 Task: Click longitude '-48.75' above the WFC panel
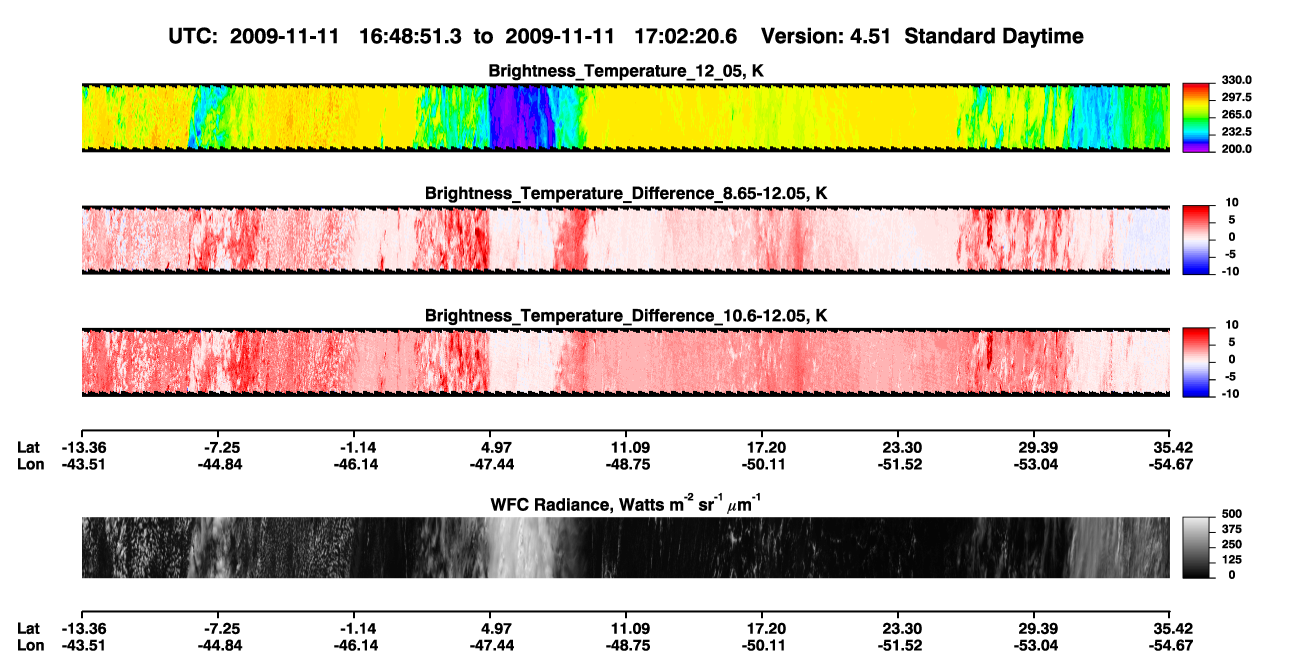coord(625,464)
